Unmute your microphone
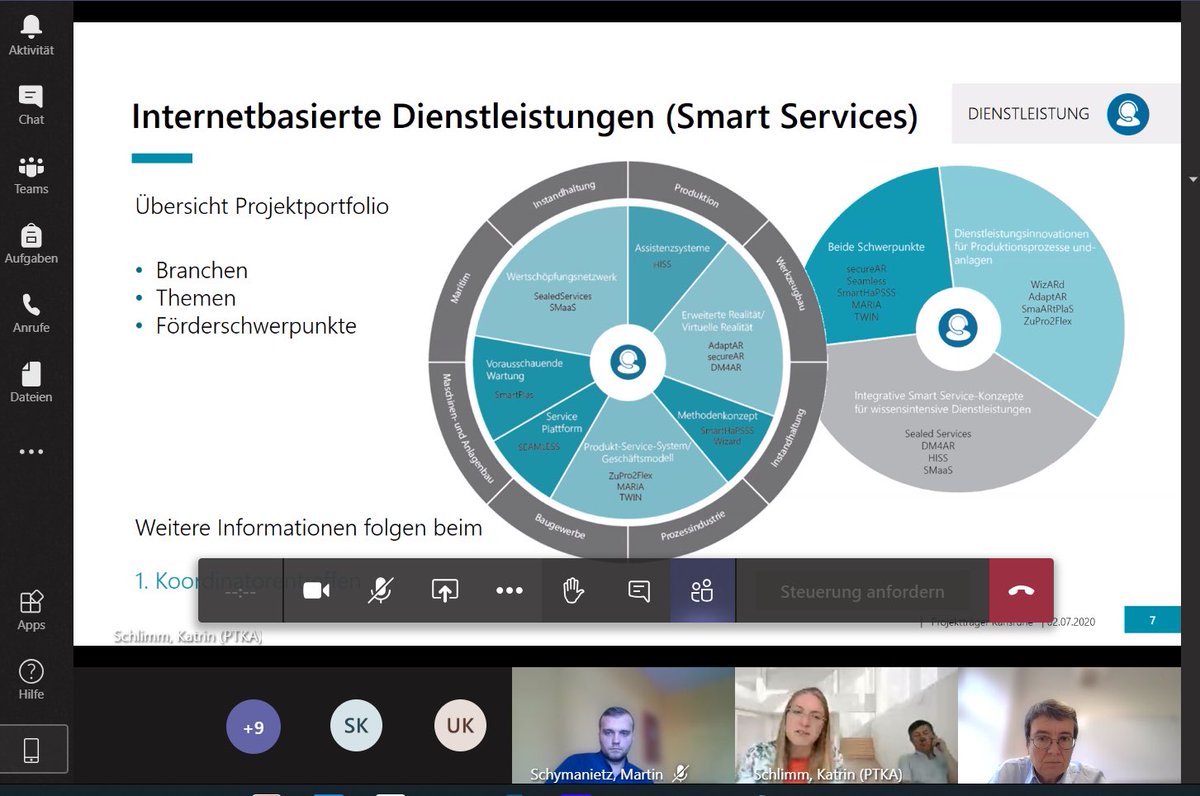Viewport: 1200px width, 796px height. tap(380, 591)
